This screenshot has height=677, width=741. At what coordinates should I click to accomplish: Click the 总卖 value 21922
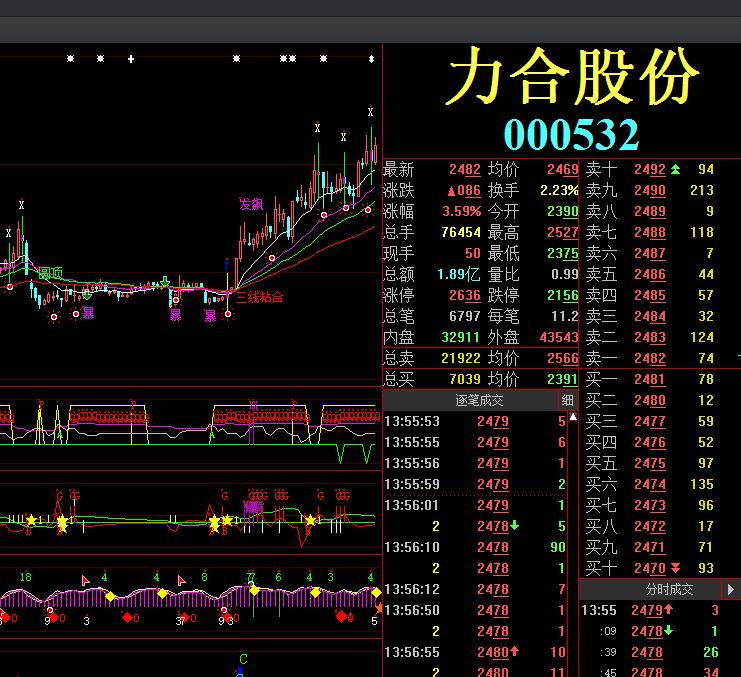461,358
